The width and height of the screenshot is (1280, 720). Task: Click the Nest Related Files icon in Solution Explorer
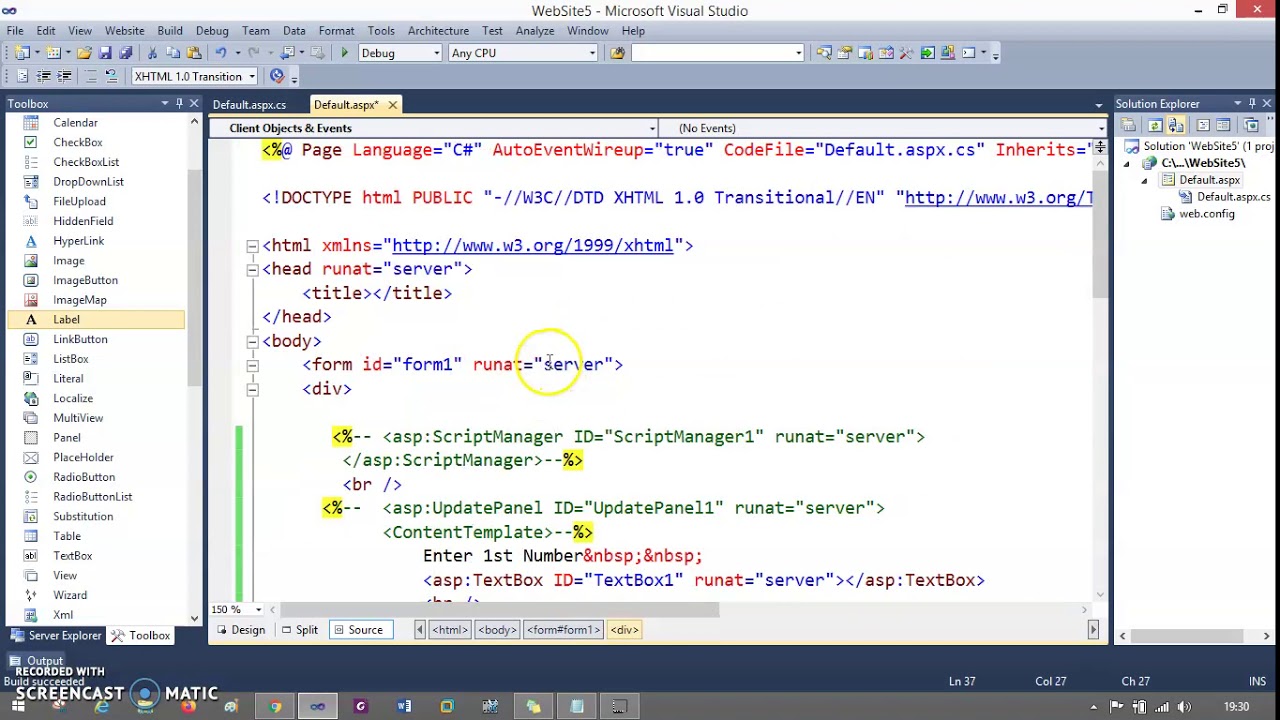point(1176,125)
